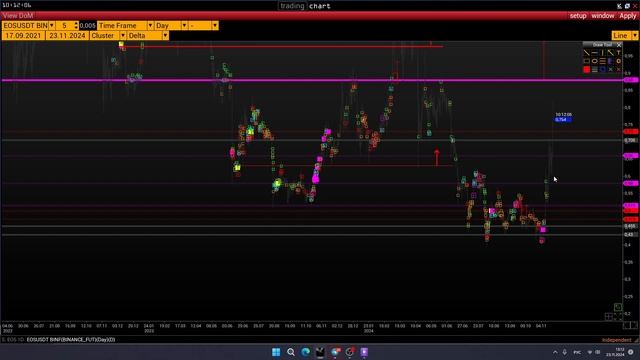The width and height of the screenshot is (640, 360).
Task: Pick the dark blue color in Draw Tool
Action: coord(602,69)
